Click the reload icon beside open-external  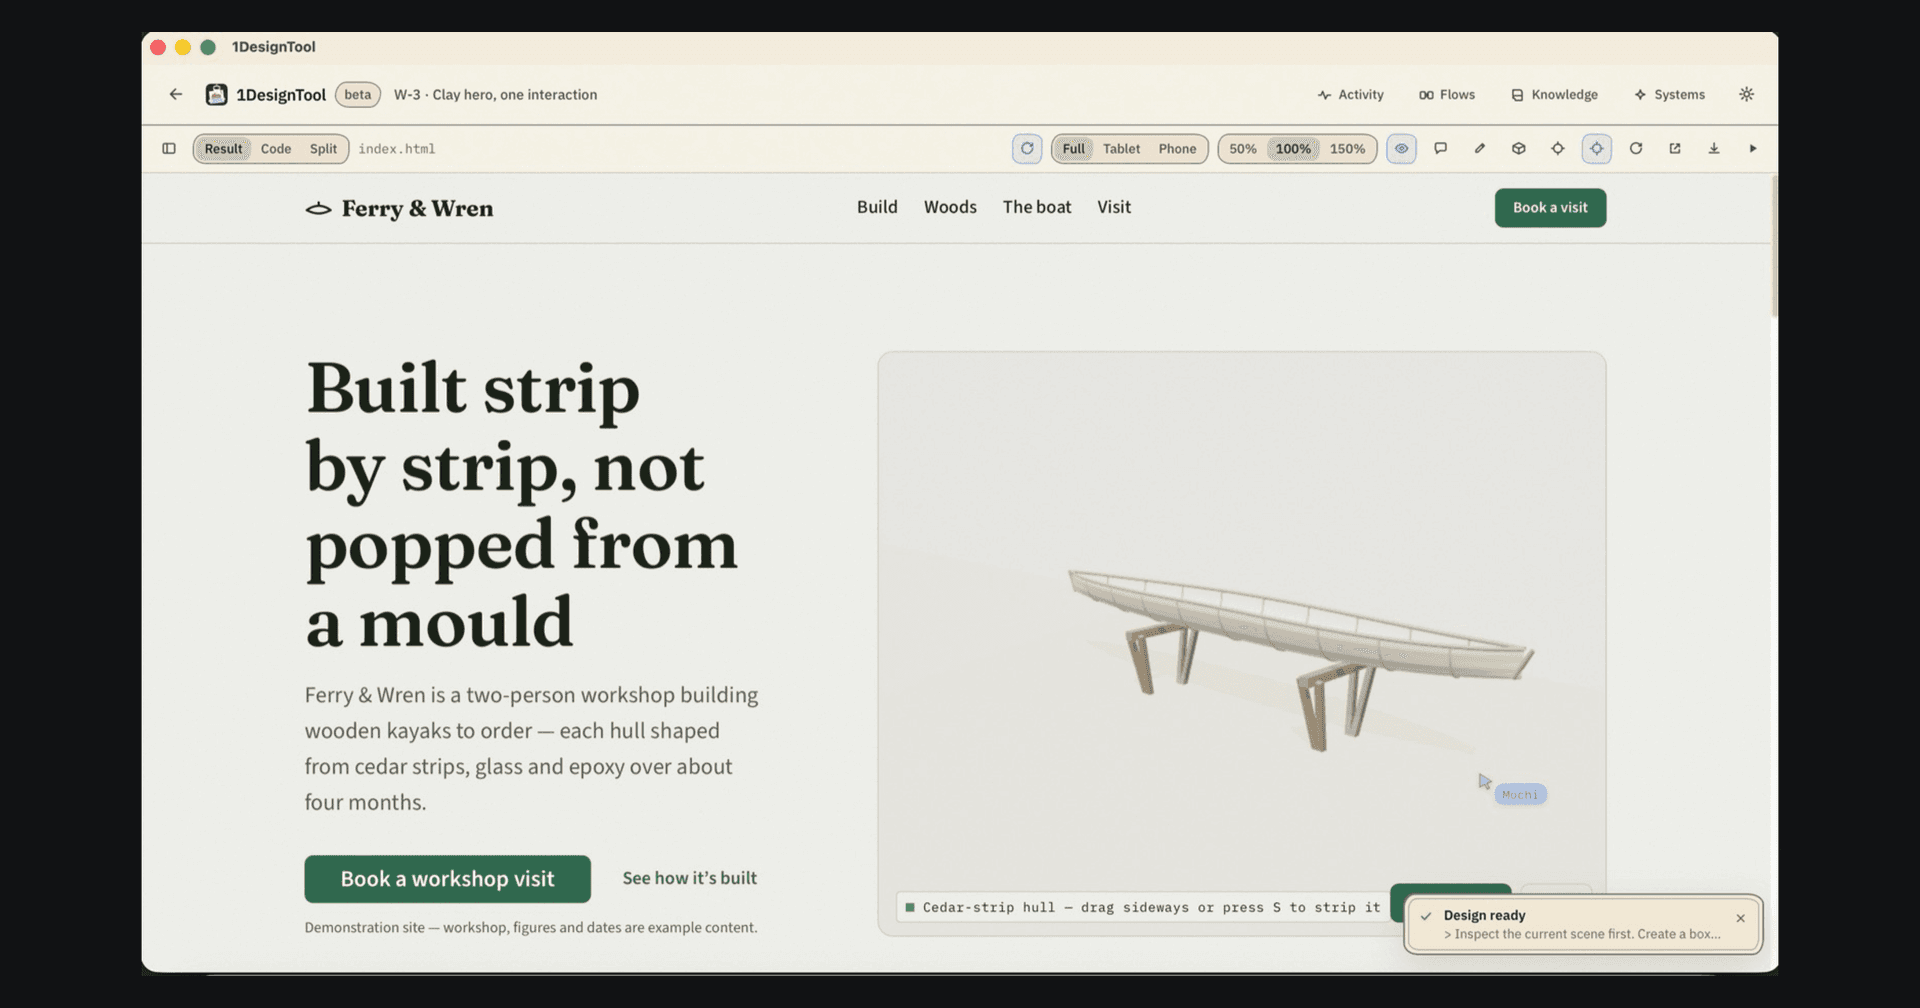tap(1636, 149)
